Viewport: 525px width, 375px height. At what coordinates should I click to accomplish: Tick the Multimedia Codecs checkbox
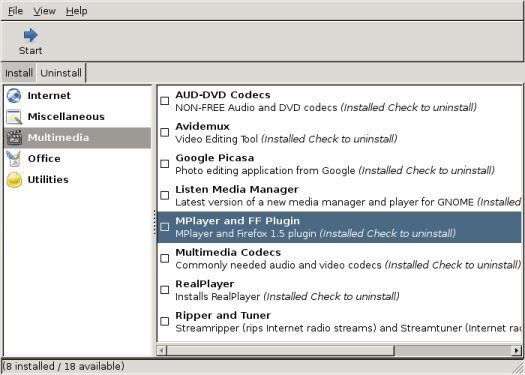point(165,258)
